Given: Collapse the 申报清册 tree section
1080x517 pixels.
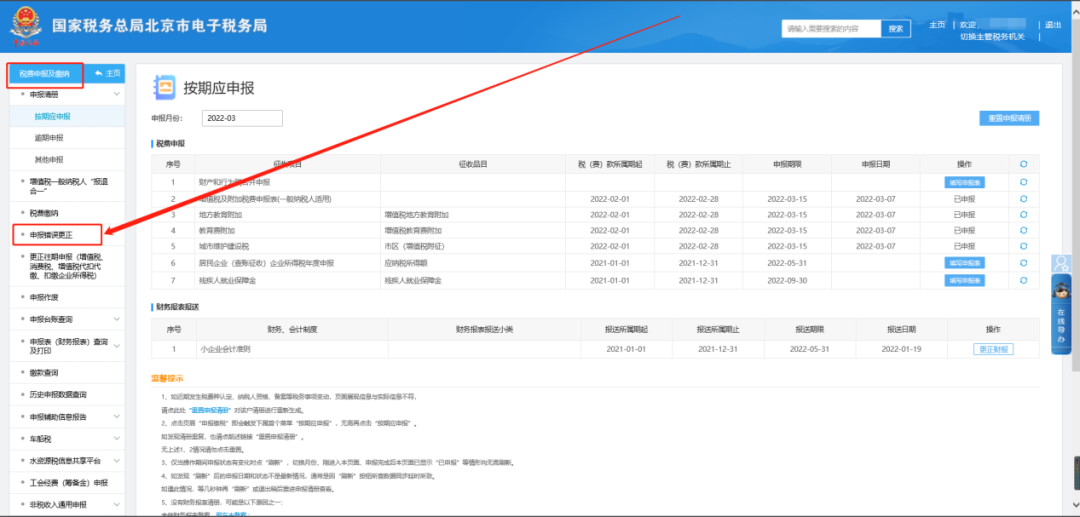Looking at the screenshot, I should point(117,95).
